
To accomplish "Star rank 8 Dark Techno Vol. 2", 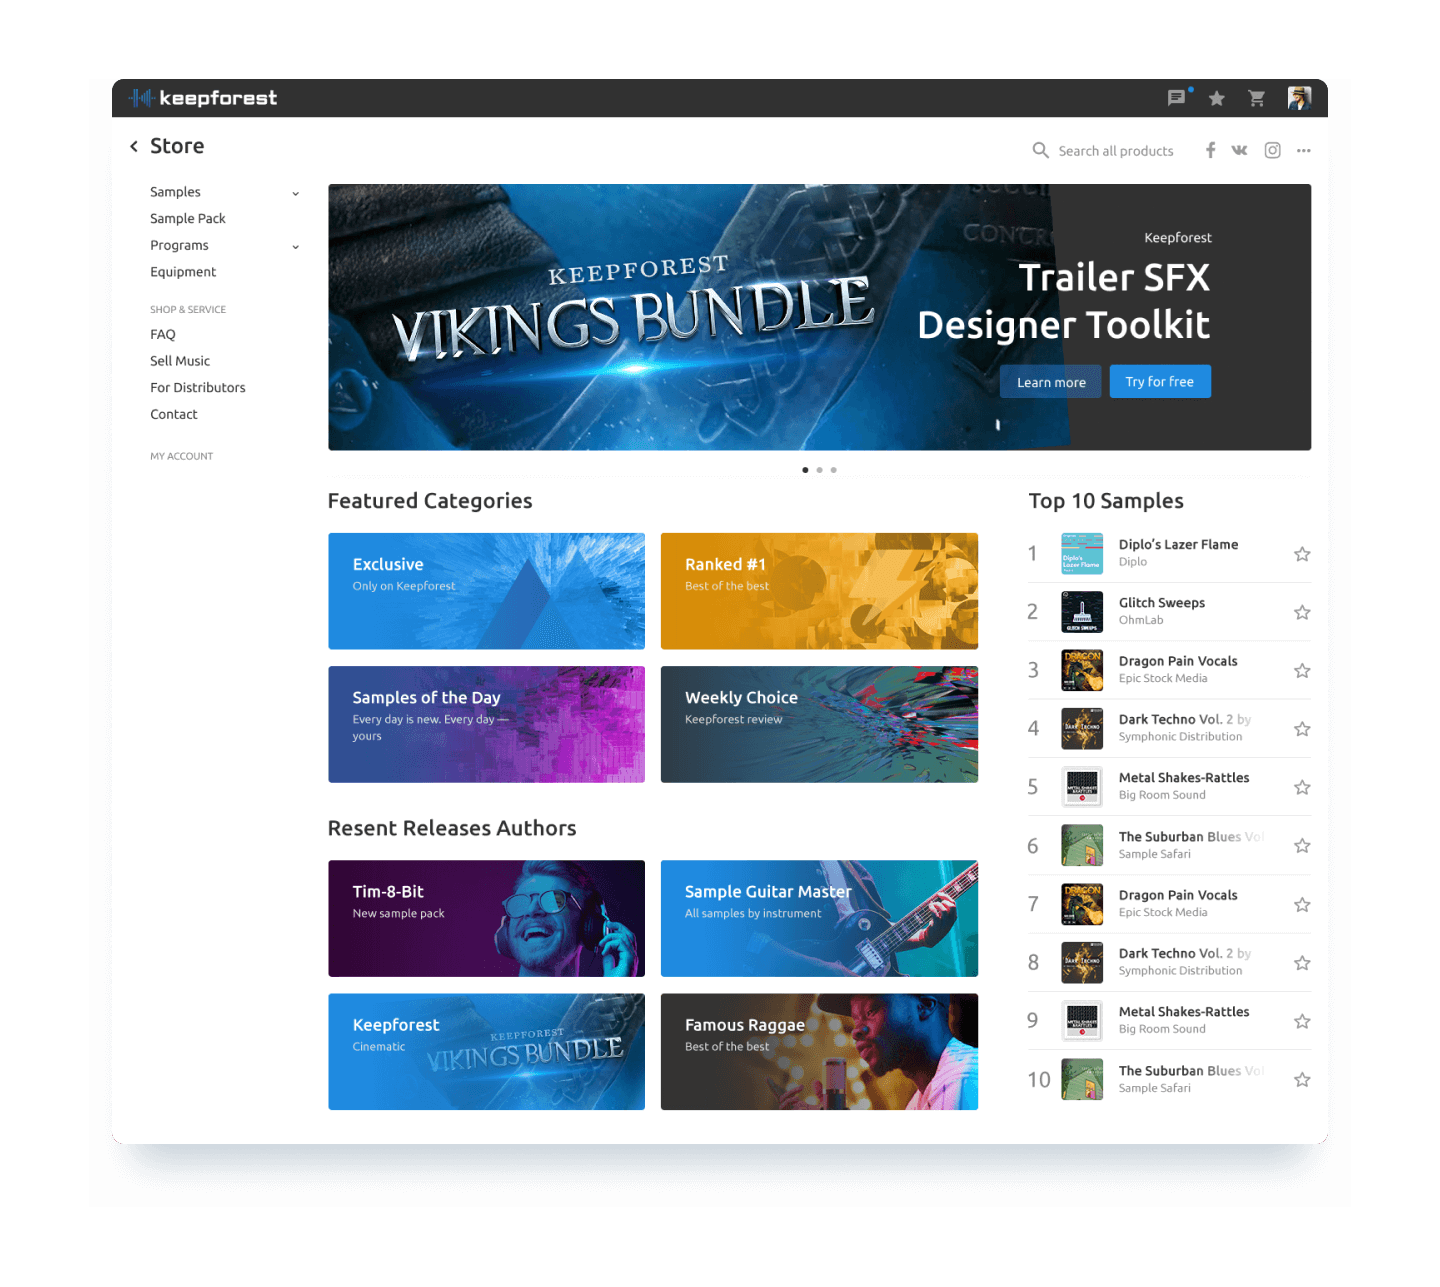I will pyautogui.click(x=1302, y=963).
